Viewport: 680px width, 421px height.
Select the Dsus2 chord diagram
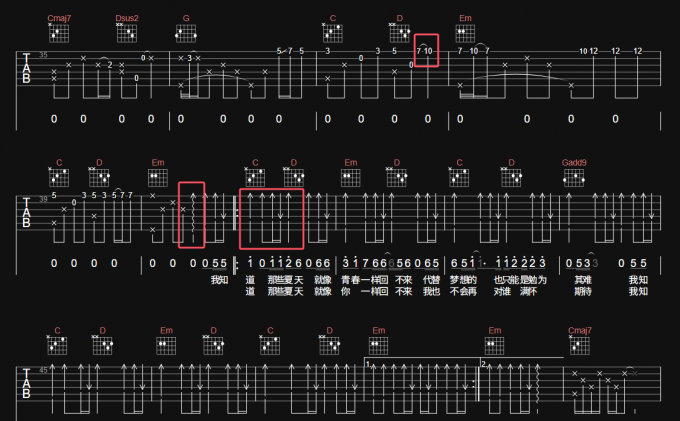[127, 34]
